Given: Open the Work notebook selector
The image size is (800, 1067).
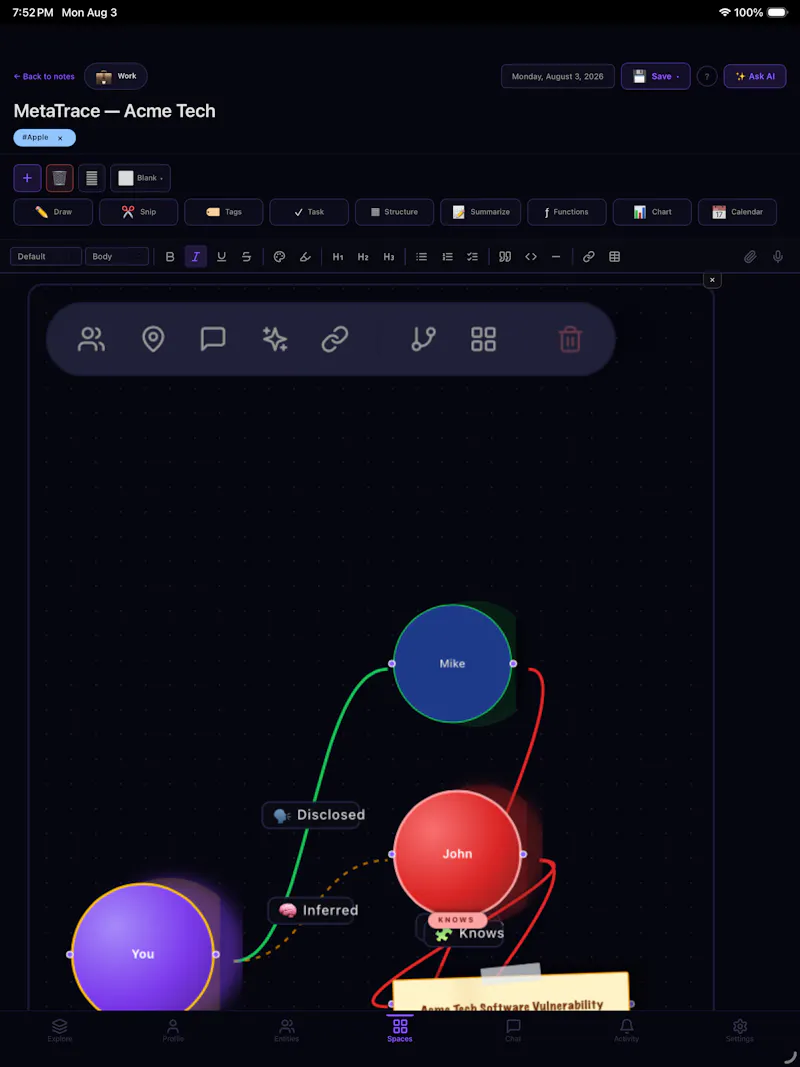Looking at the screenshot, I should [116, 76].
